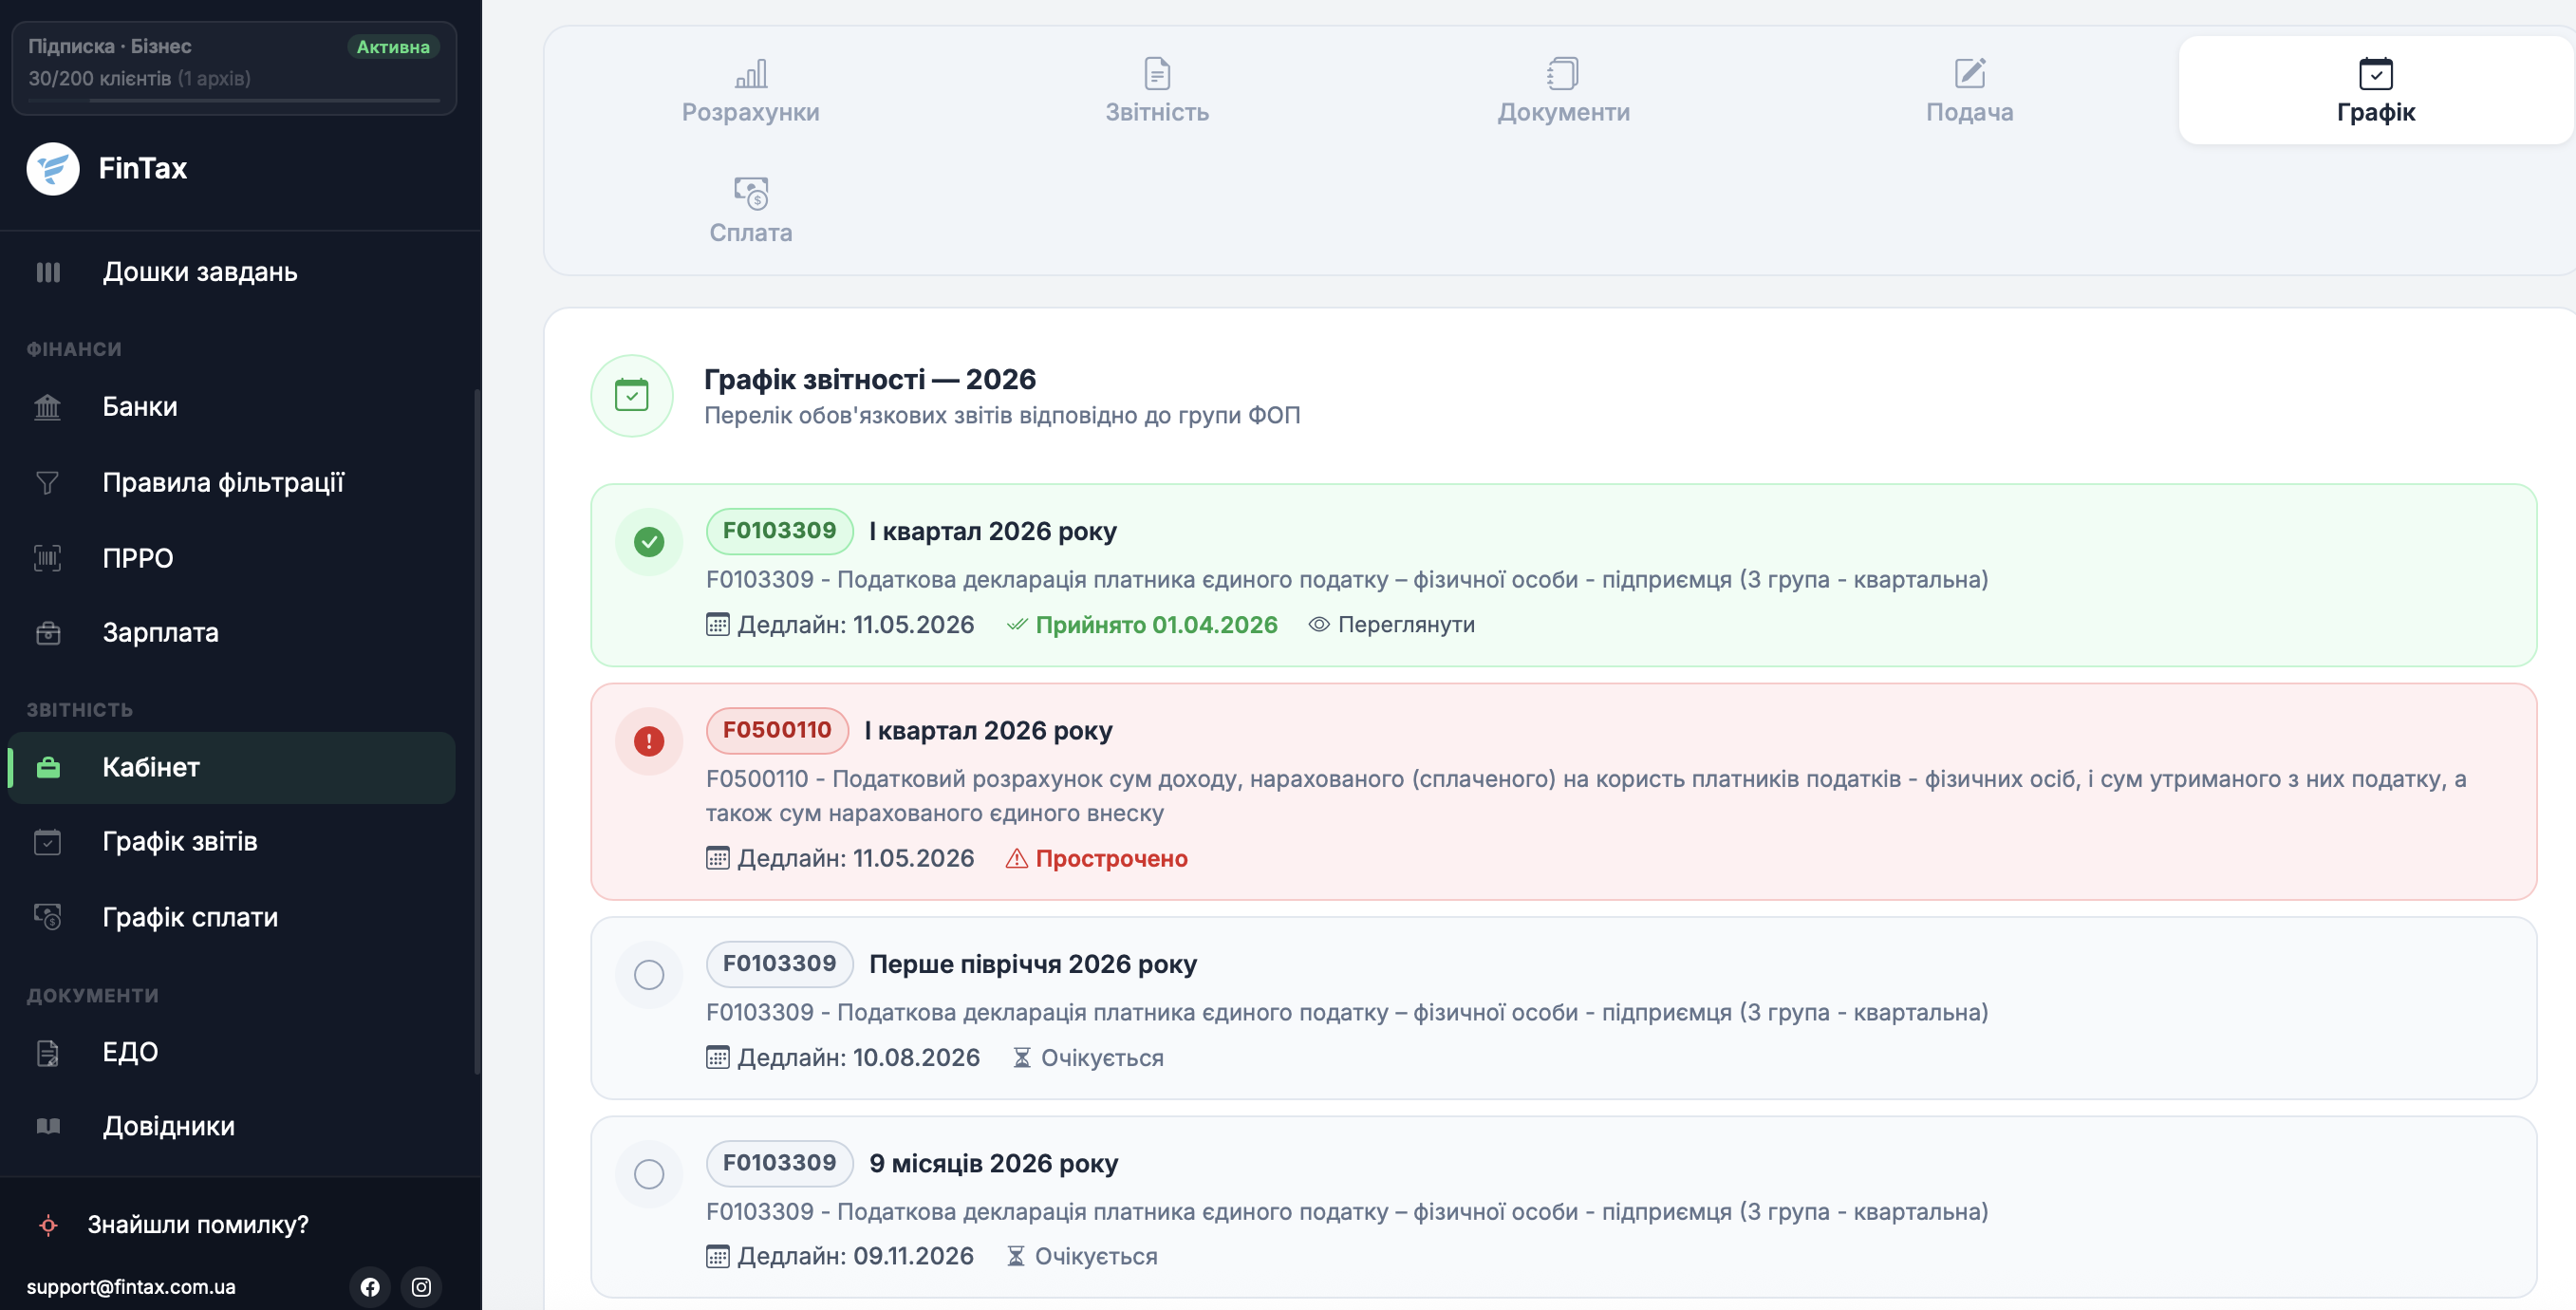The image size is (2576, 1310).
Task: Click Очікується status for deadline 10.08.2026
Action: click(x=1087, y=1058)
